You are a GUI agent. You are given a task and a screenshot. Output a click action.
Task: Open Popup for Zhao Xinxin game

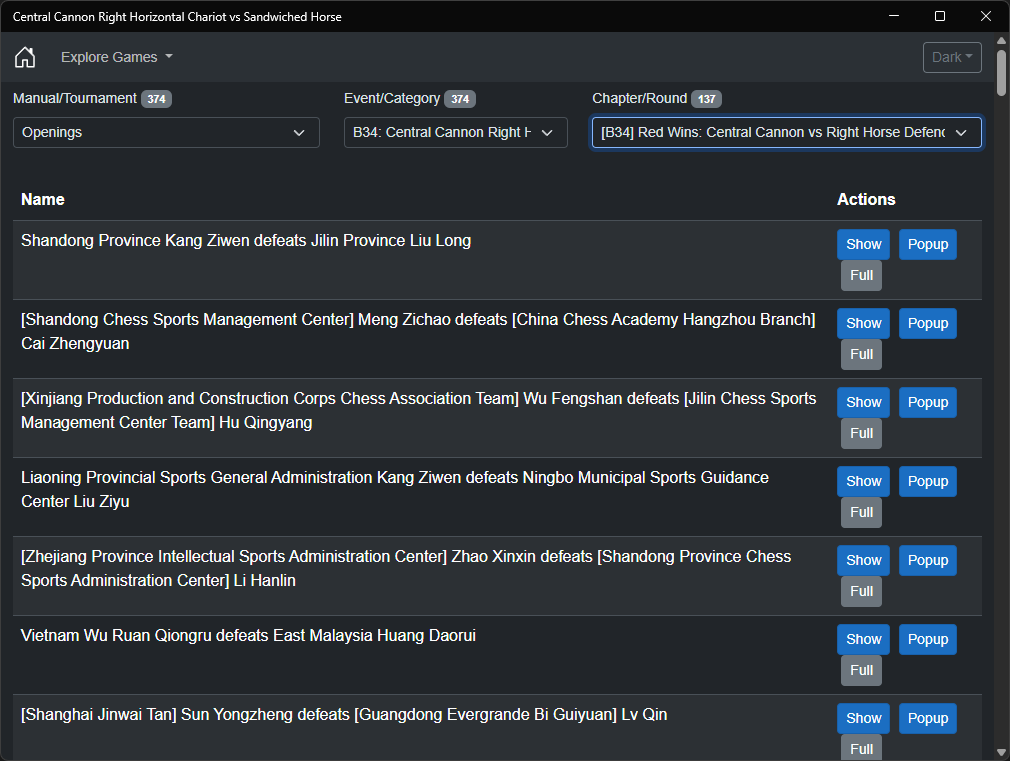tap(928, 561)
